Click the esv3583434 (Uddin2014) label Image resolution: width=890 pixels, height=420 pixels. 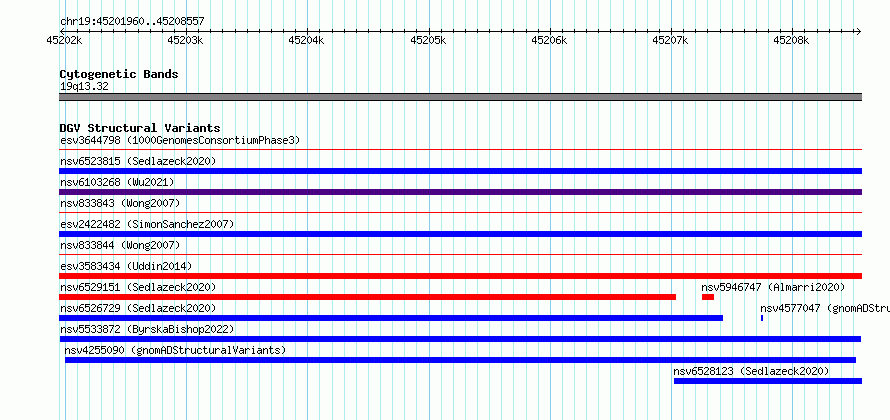tap(126, 266)
